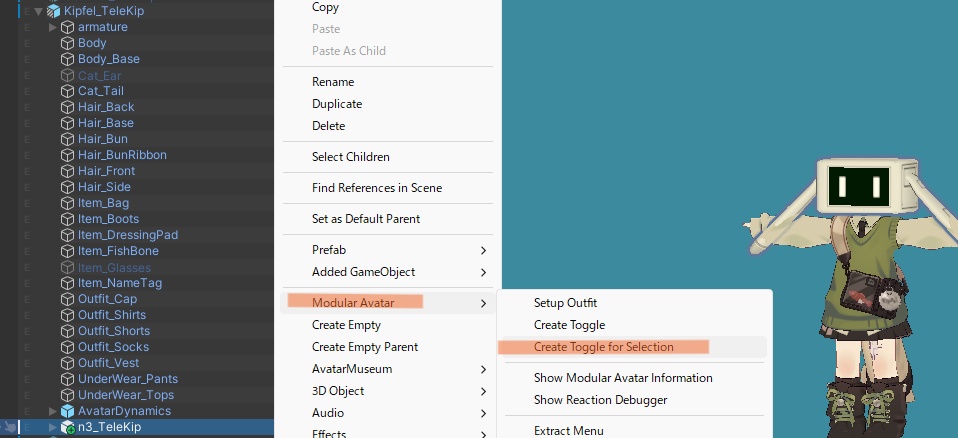The height and width of the screenshot is (438, 958).
Task: Click the cube icon beside Hair_BunRibbon
Action: pos(68,155)
